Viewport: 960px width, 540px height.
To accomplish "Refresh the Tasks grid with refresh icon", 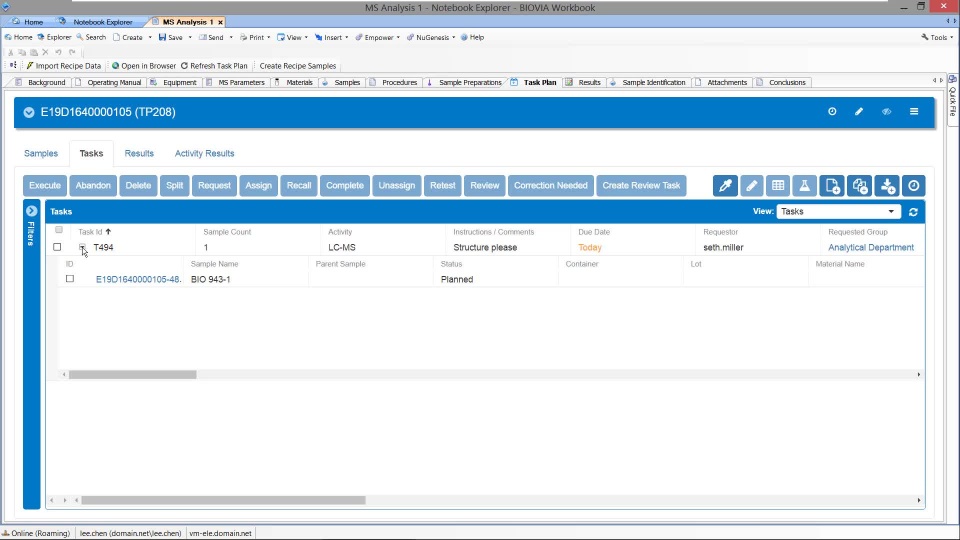I will [x=913, y=212].
